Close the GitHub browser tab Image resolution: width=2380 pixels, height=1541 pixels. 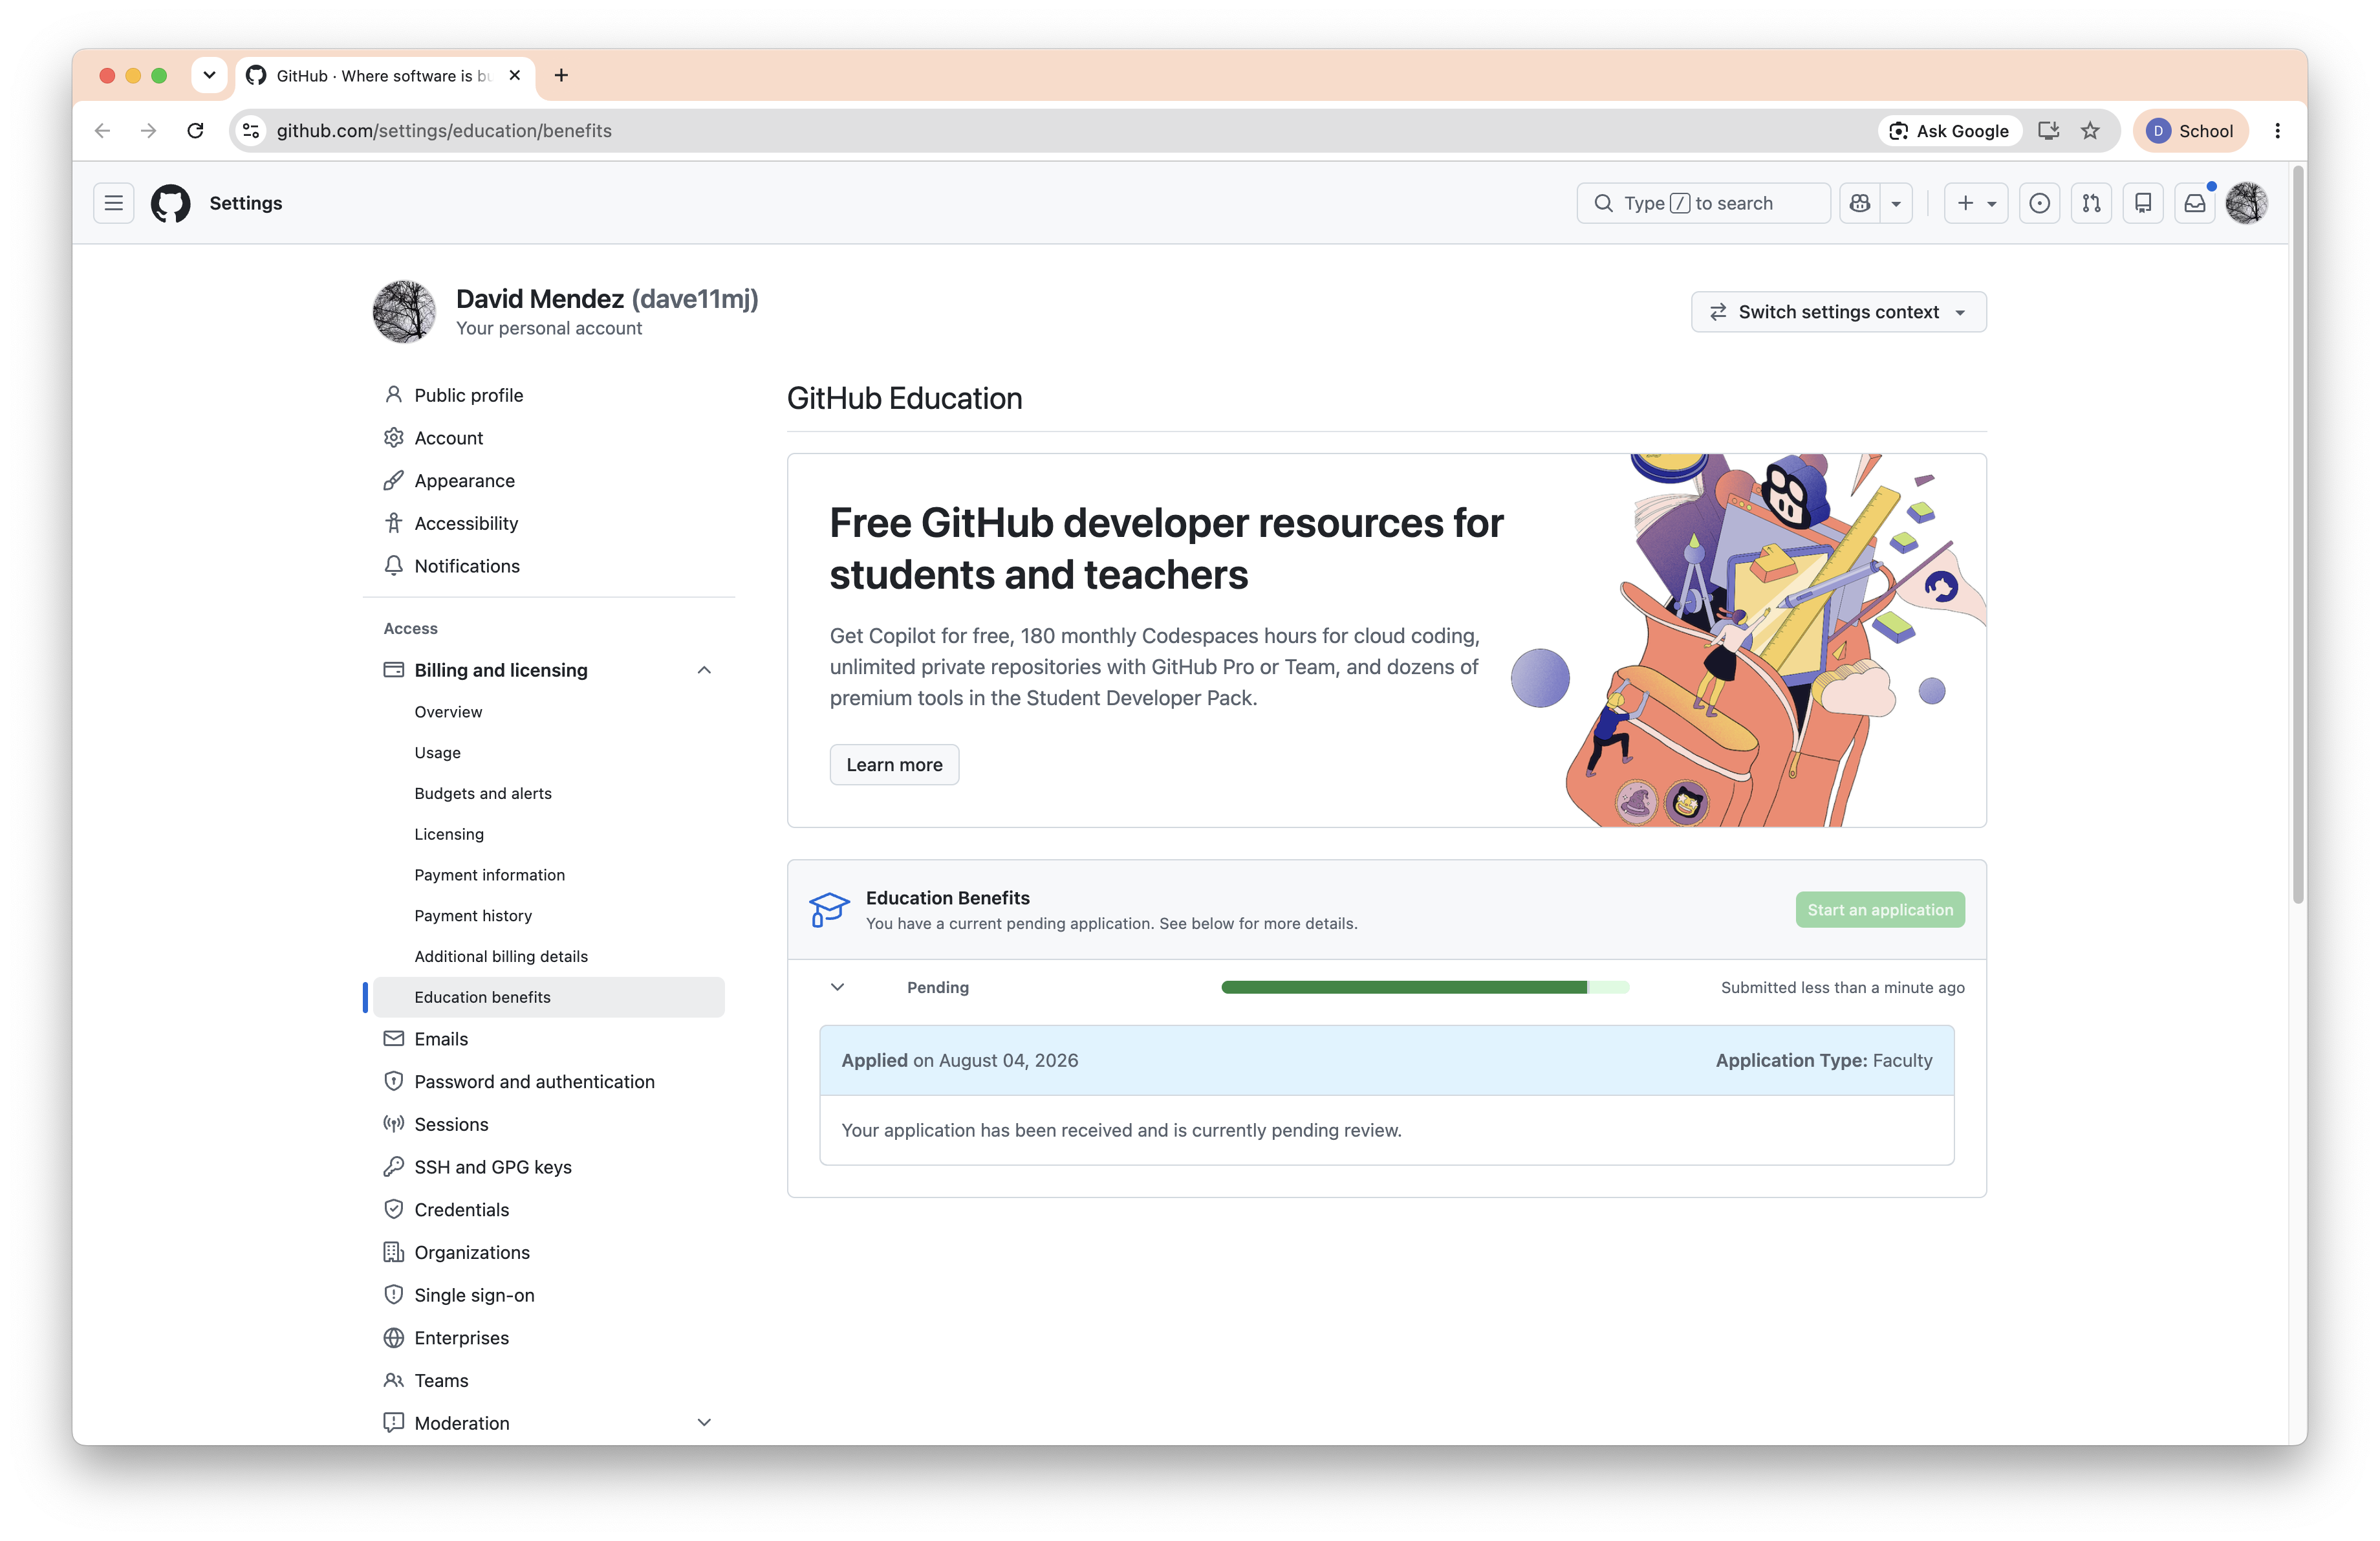tap(515, 75)
